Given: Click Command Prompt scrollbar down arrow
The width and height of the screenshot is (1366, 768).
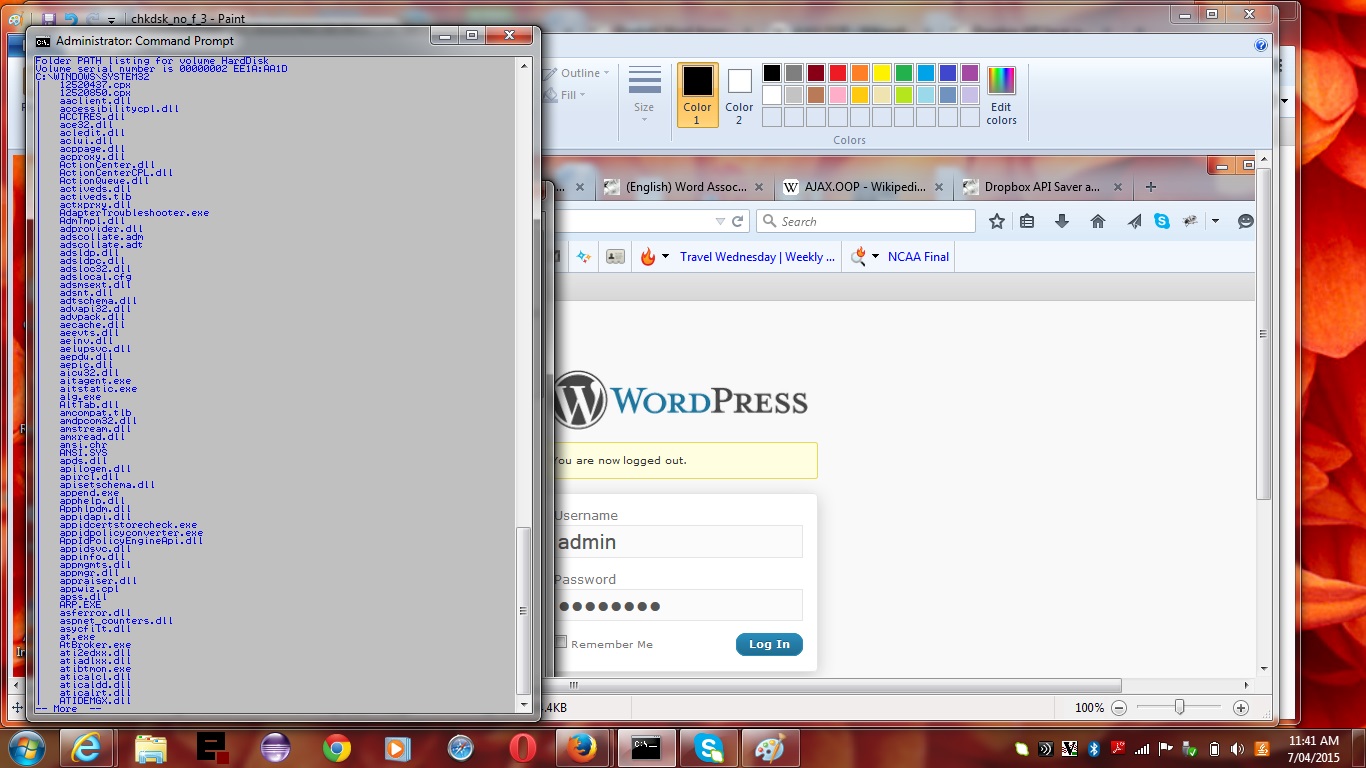Looking at the screenshot, I should pos(524,704).
